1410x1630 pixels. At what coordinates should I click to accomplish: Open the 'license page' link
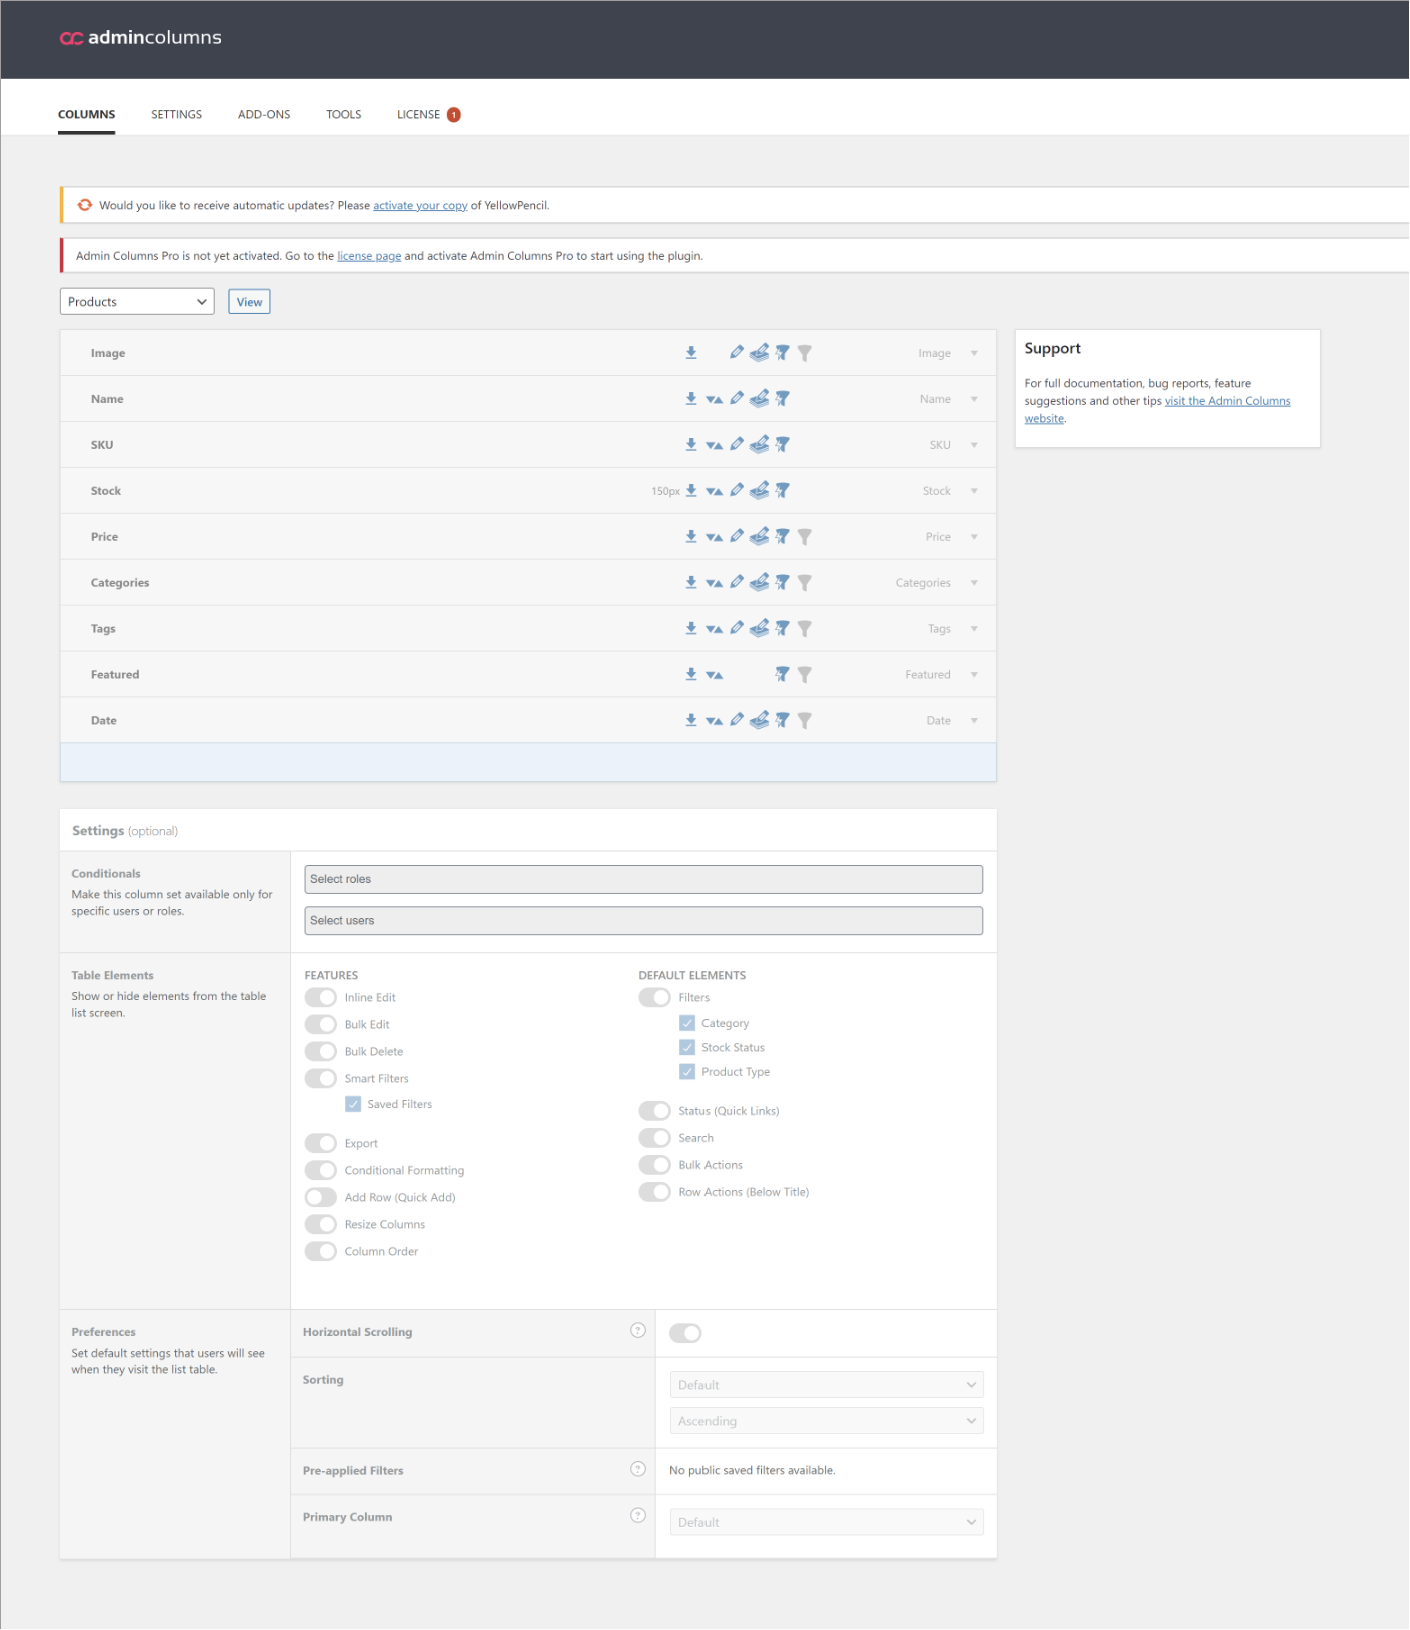point(369,257)
